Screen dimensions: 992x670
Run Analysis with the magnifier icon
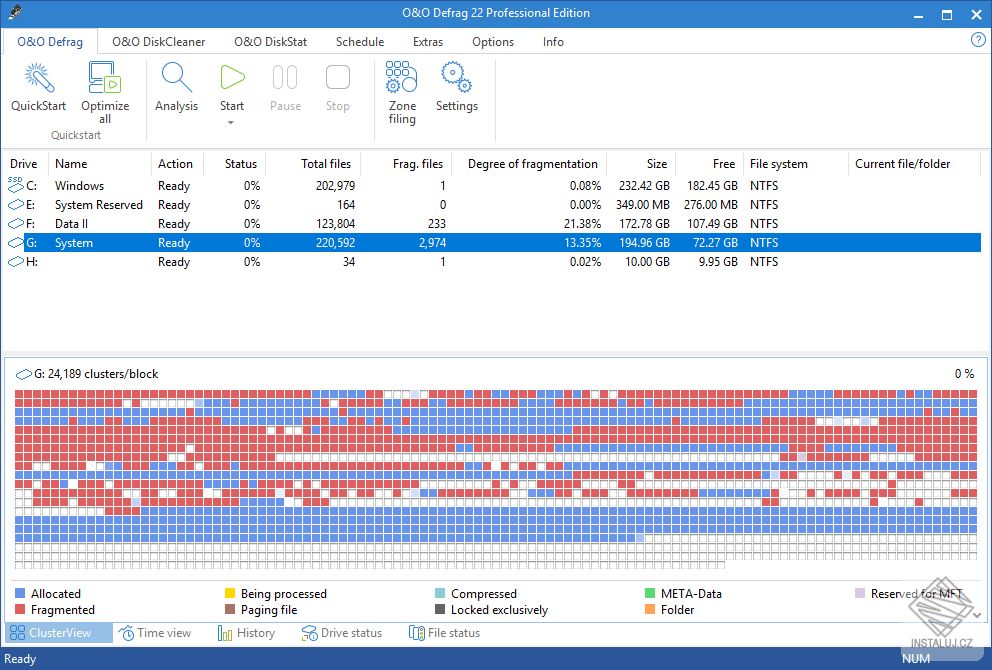point(176,78)
